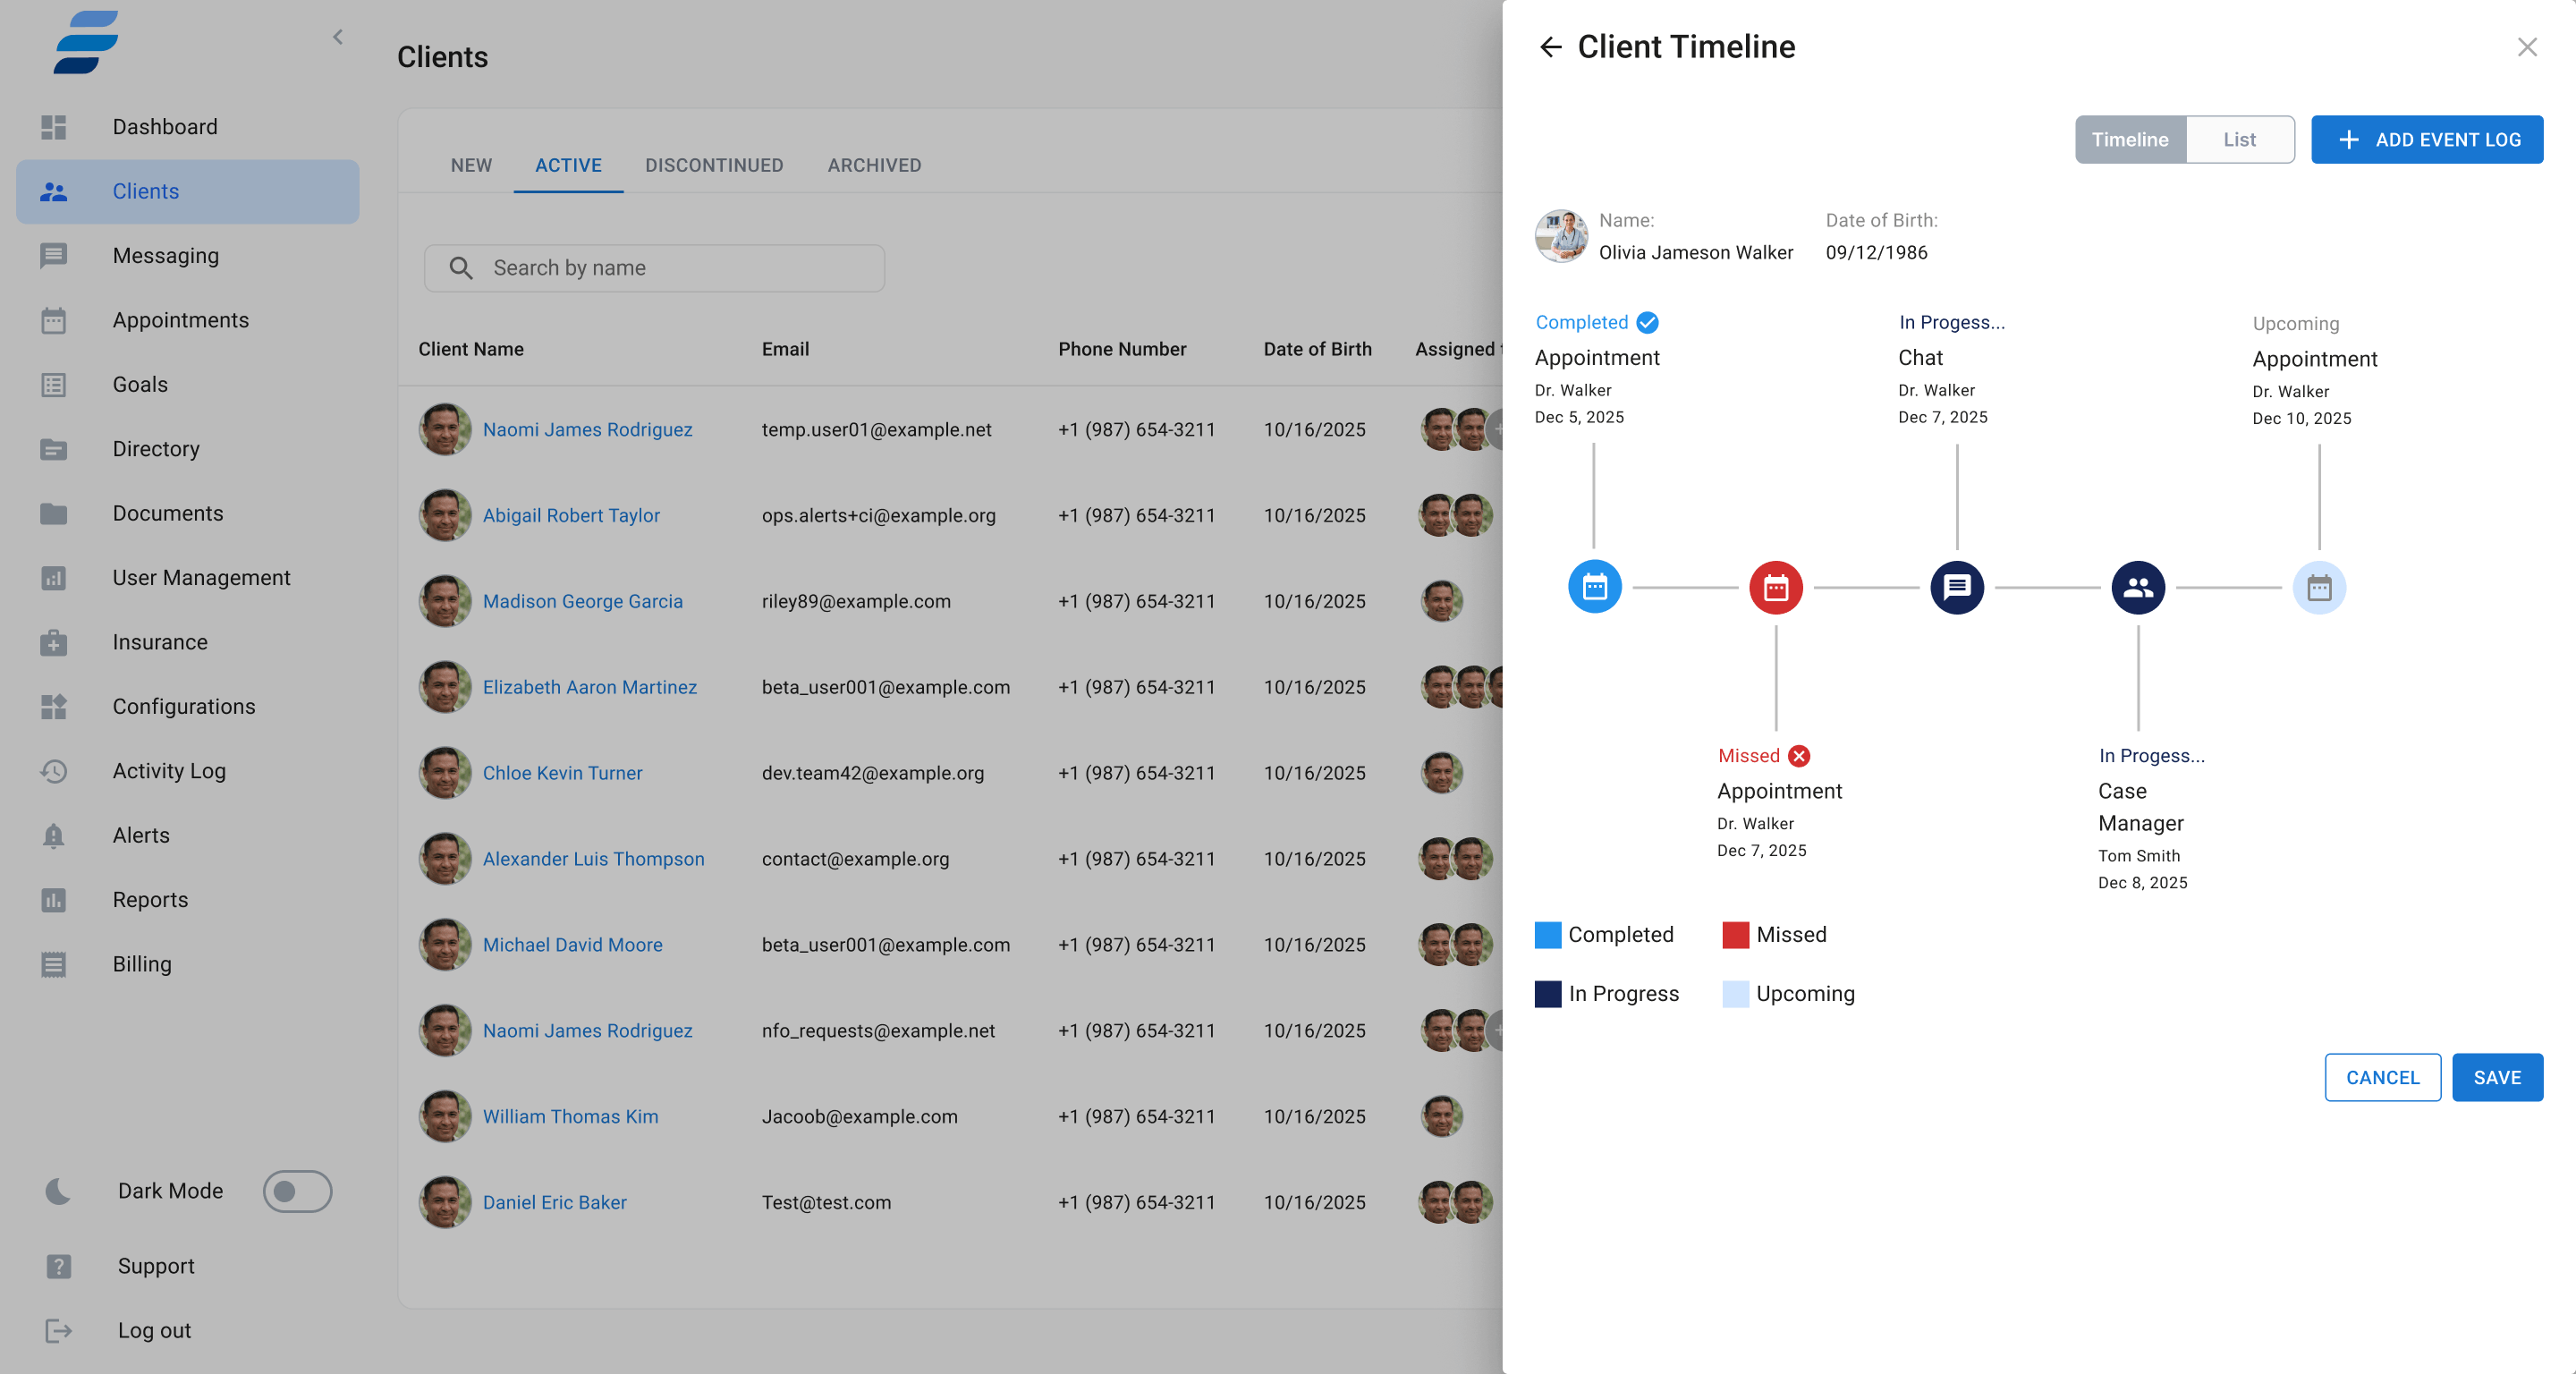
Task: Click the Insurance briefcase icon in sidebar
Action: click(x=54, y=642)
